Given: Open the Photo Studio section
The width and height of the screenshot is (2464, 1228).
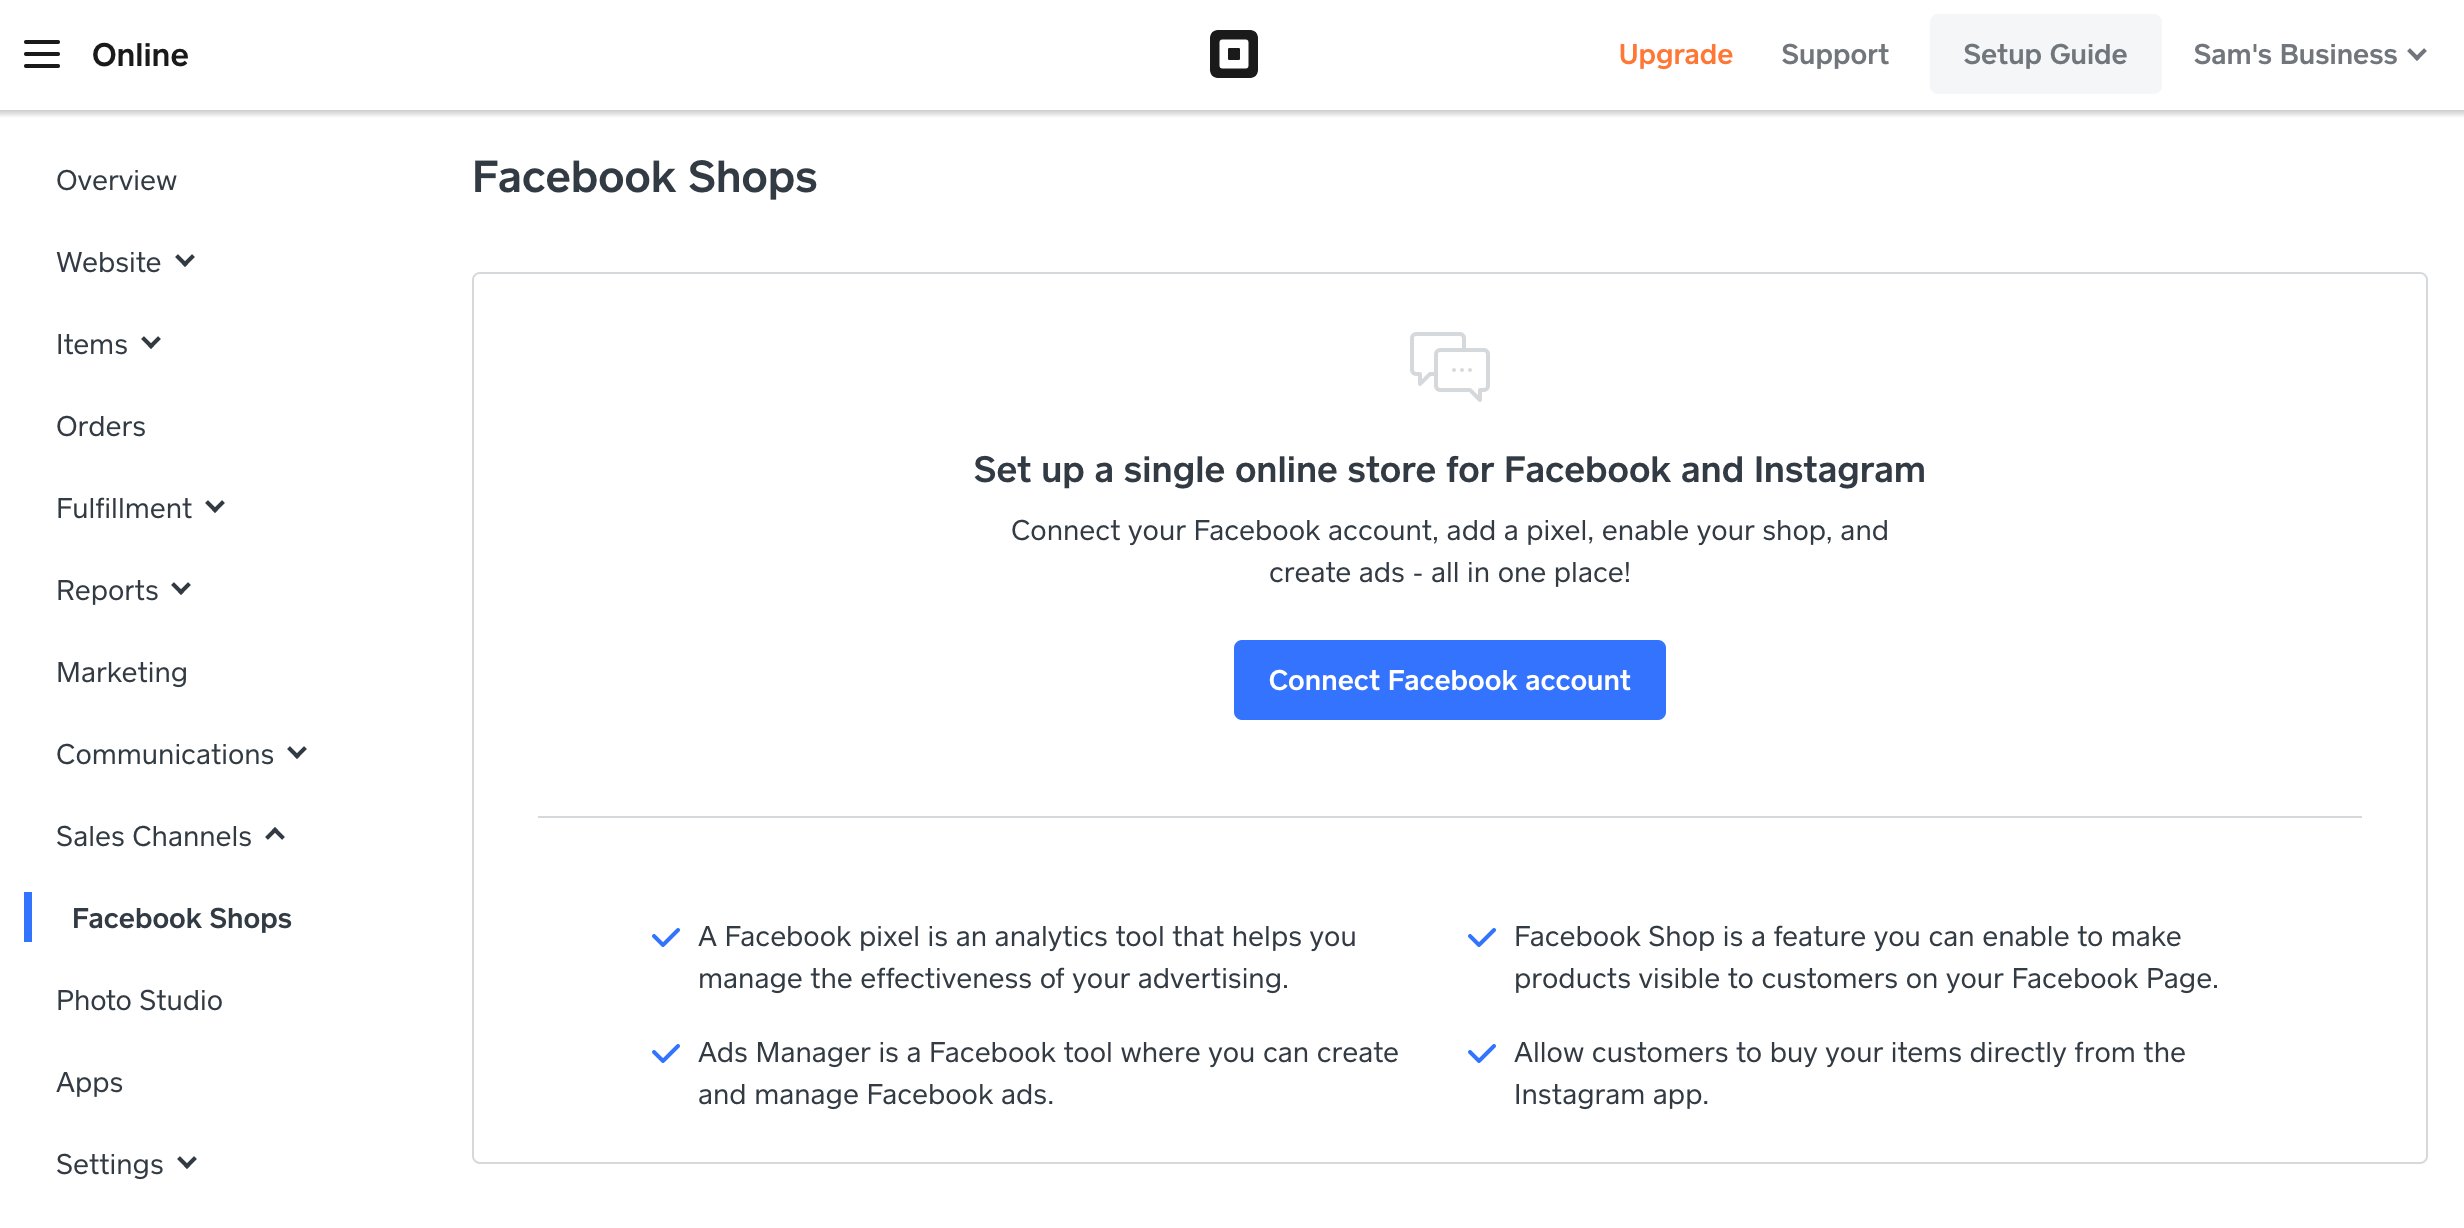Looking at the screenshot, I should pyautogui.click(x=139, y=1000).
